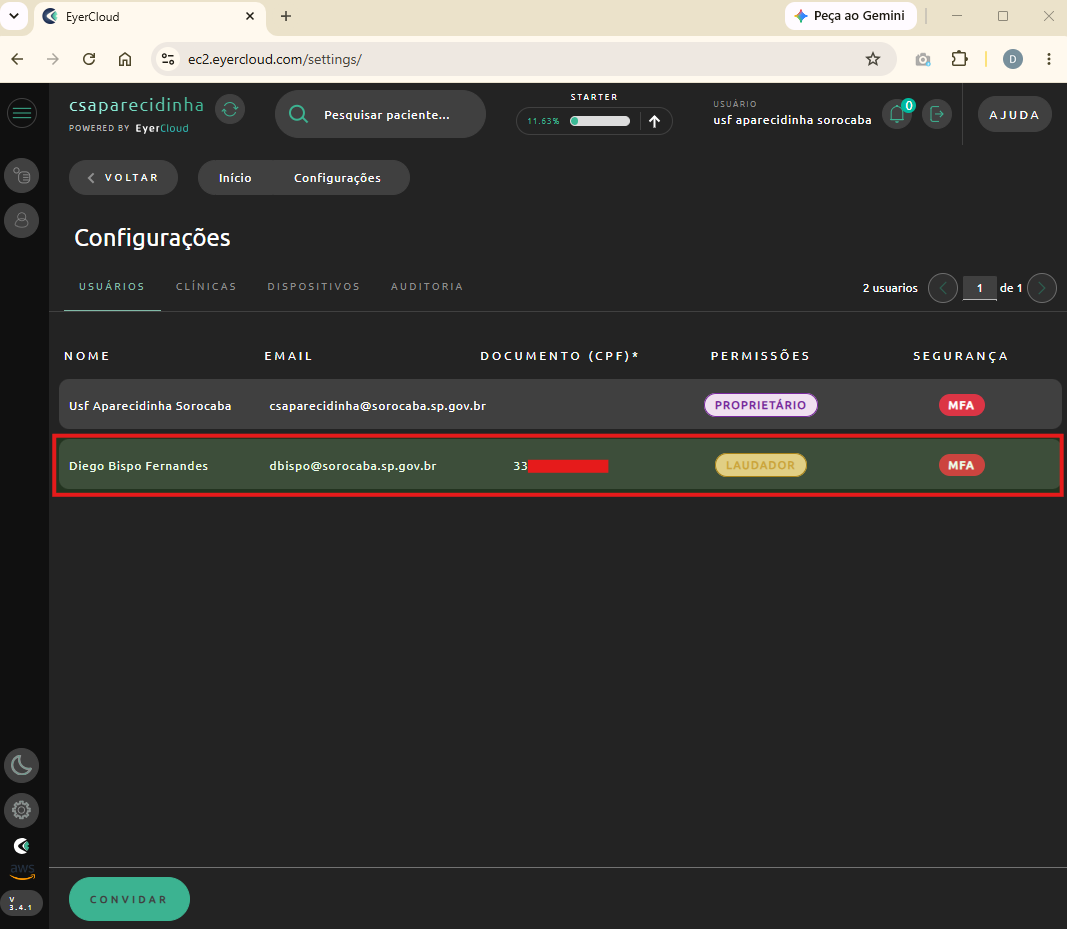
Task: Click the version 3.4.1 badge
Action: 21,903
